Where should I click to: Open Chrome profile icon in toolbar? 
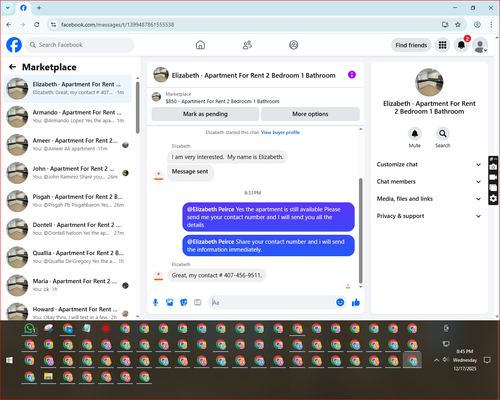[x=477, y=25]
